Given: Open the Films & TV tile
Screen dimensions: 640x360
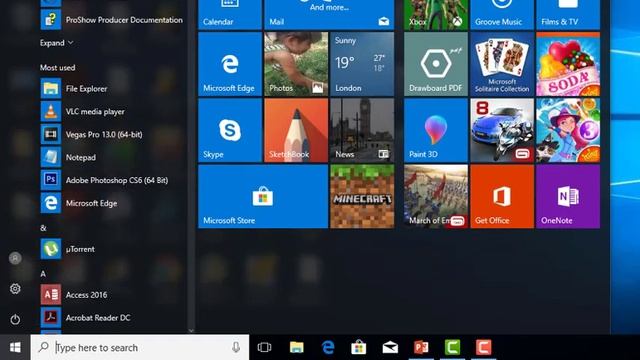Looking at the screenshot, I should click(x=568, y=15).
